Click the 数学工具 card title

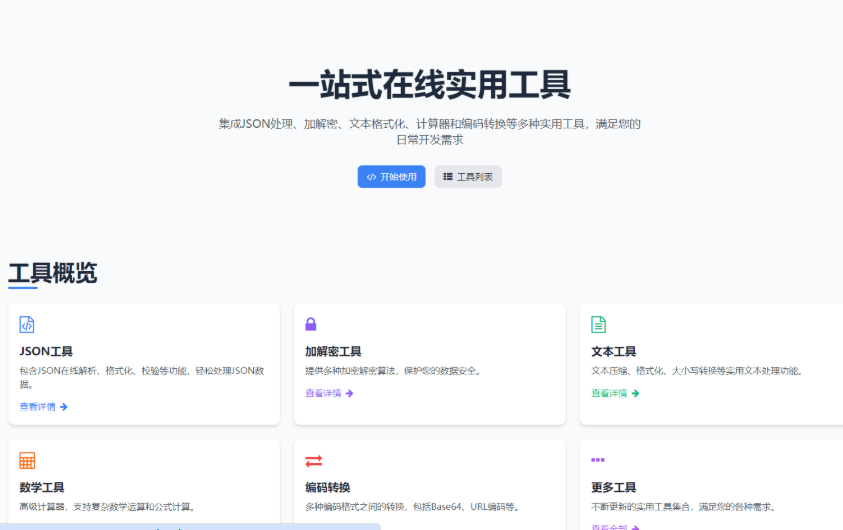42,488
